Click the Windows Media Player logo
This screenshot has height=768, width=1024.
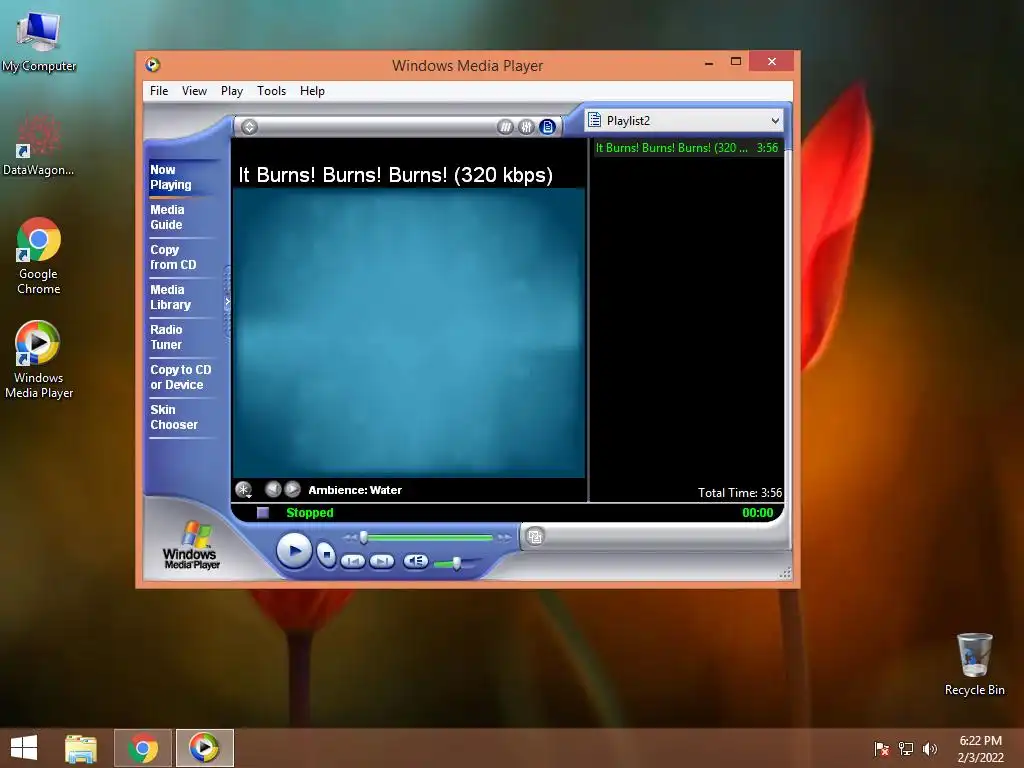pyautogui.click(x=191, y=546)
